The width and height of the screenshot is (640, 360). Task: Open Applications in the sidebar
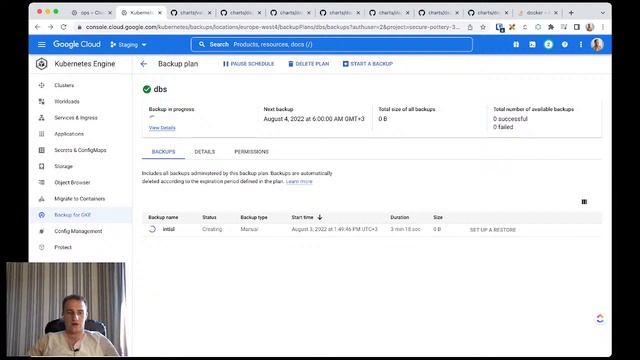(69, 134)
